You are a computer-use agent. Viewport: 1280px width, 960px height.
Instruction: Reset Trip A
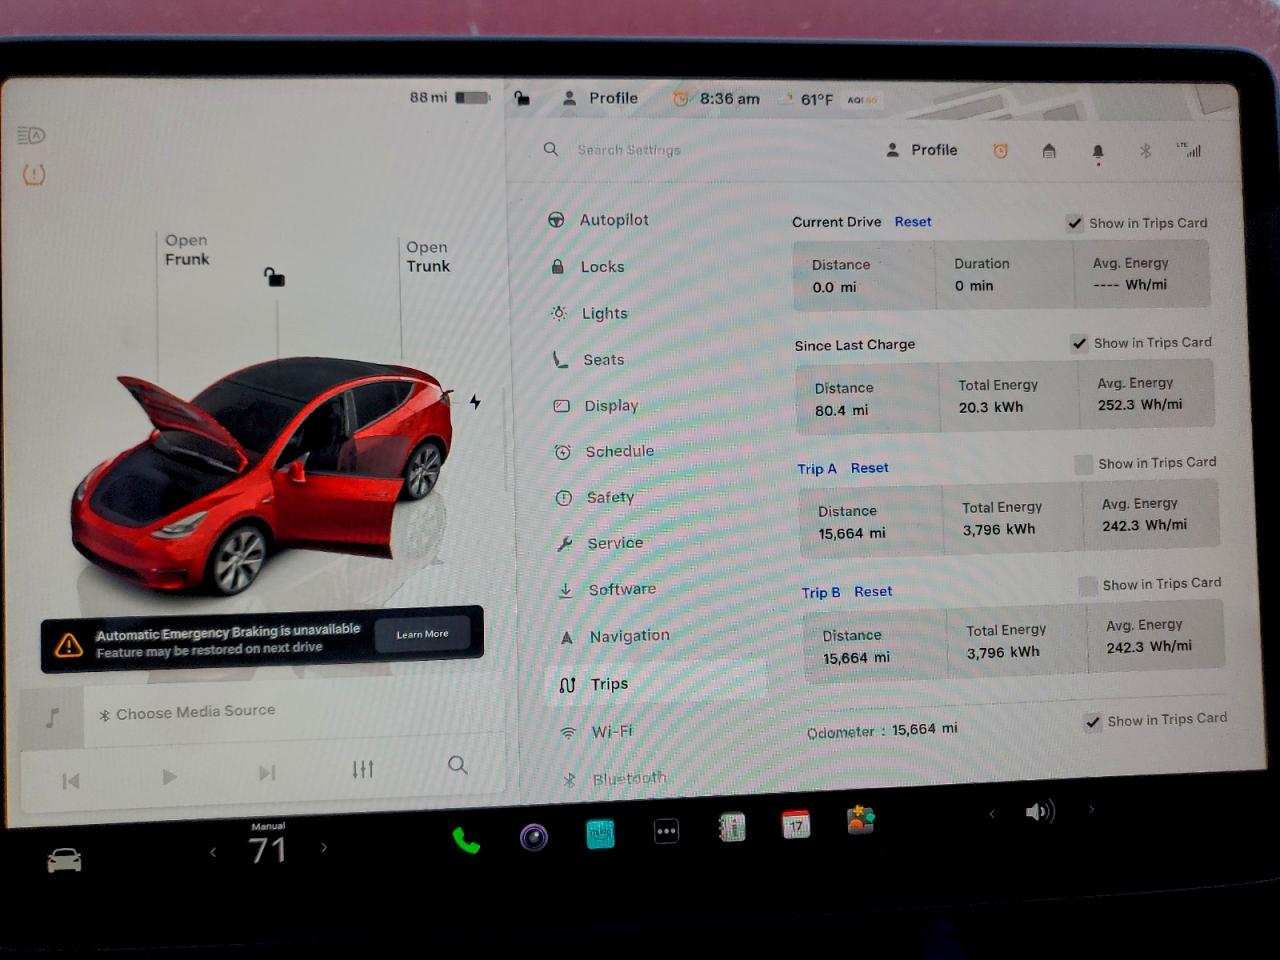pos(870,468)
